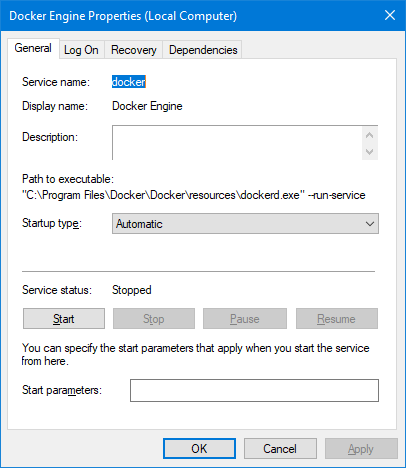Screen dimensions: 406x468
Task: Click the Description scroll up arrow
Action: 369,135
